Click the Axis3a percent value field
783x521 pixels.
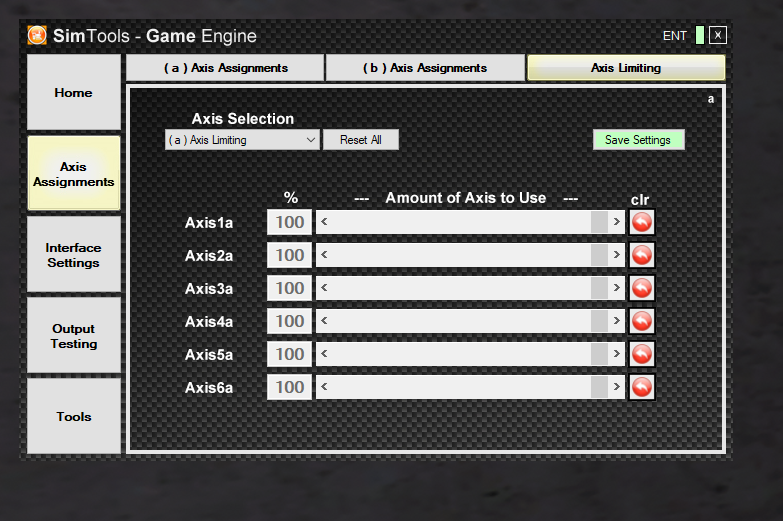(x=290, y=288)
